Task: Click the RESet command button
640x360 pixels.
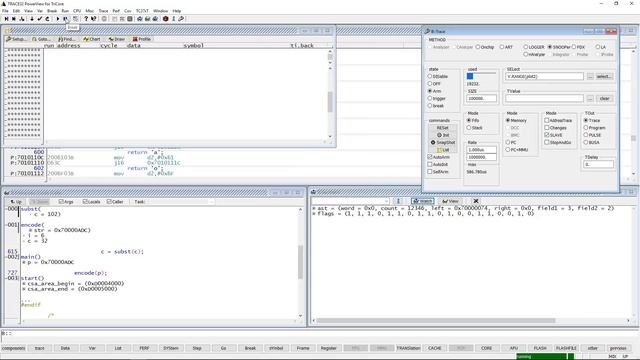Action: (x=442, y=128)
